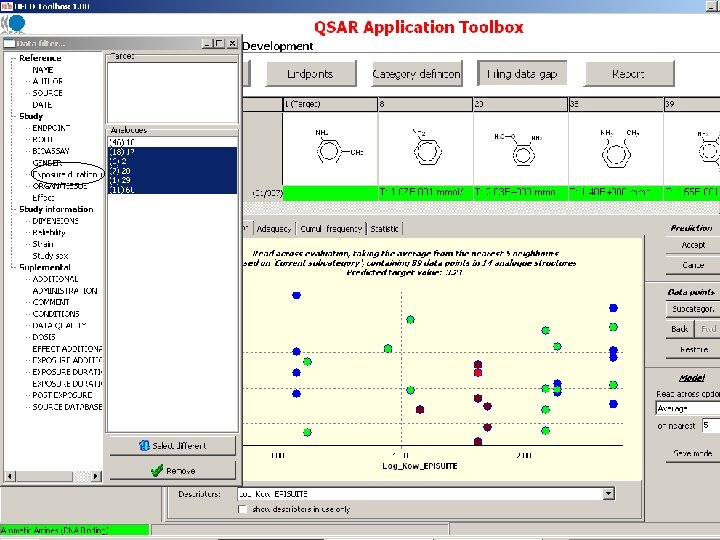The image size is (720, 540).
Task: Select the structure thumbnail in column 20
Action: (x=521, y=148)
